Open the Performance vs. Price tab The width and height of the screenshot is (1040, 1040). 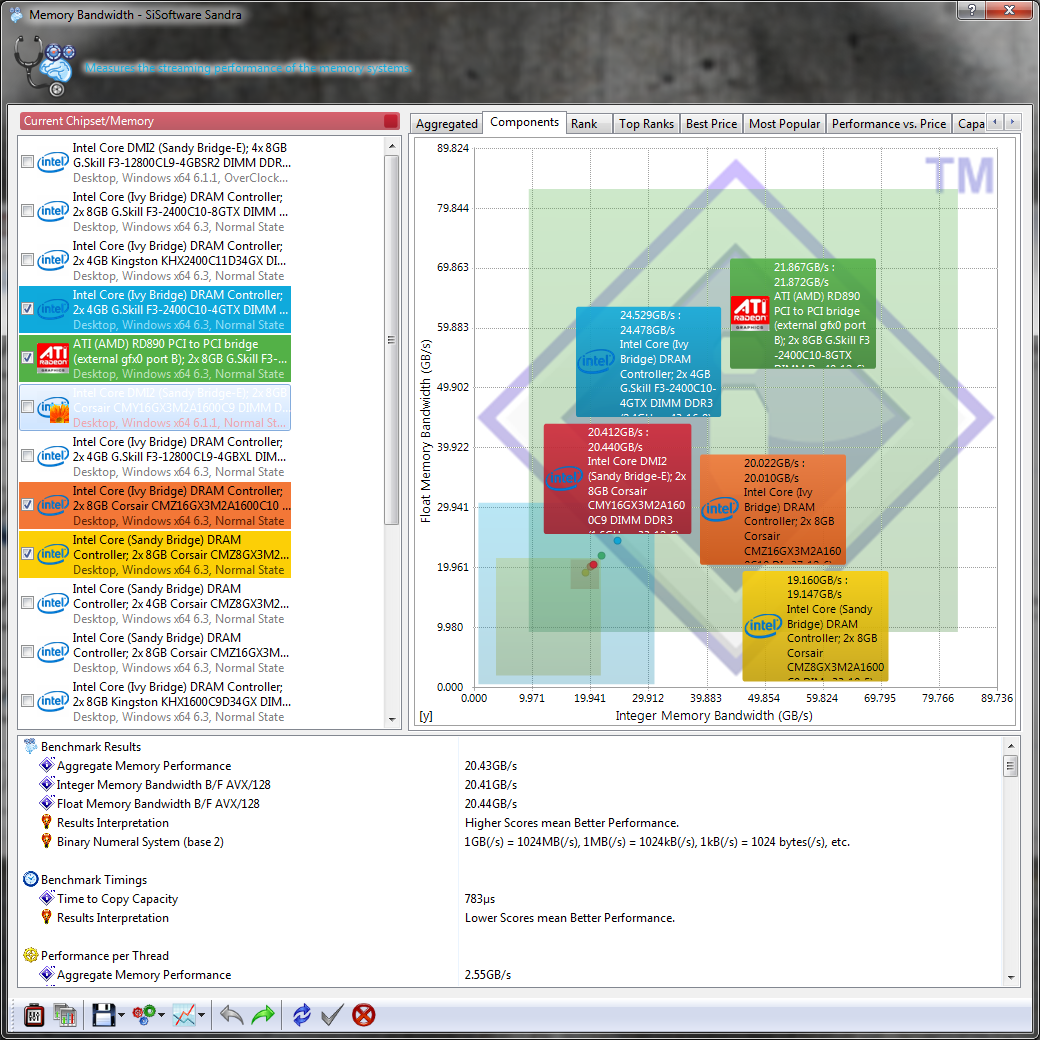coord(889,124)
